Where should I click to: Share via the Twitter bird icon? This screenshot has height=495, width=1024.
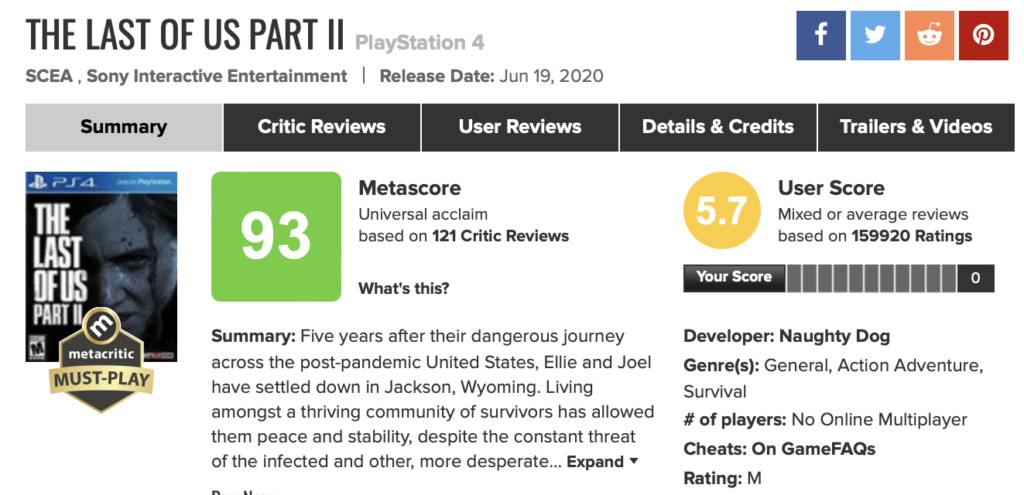[x=875, y=35]
